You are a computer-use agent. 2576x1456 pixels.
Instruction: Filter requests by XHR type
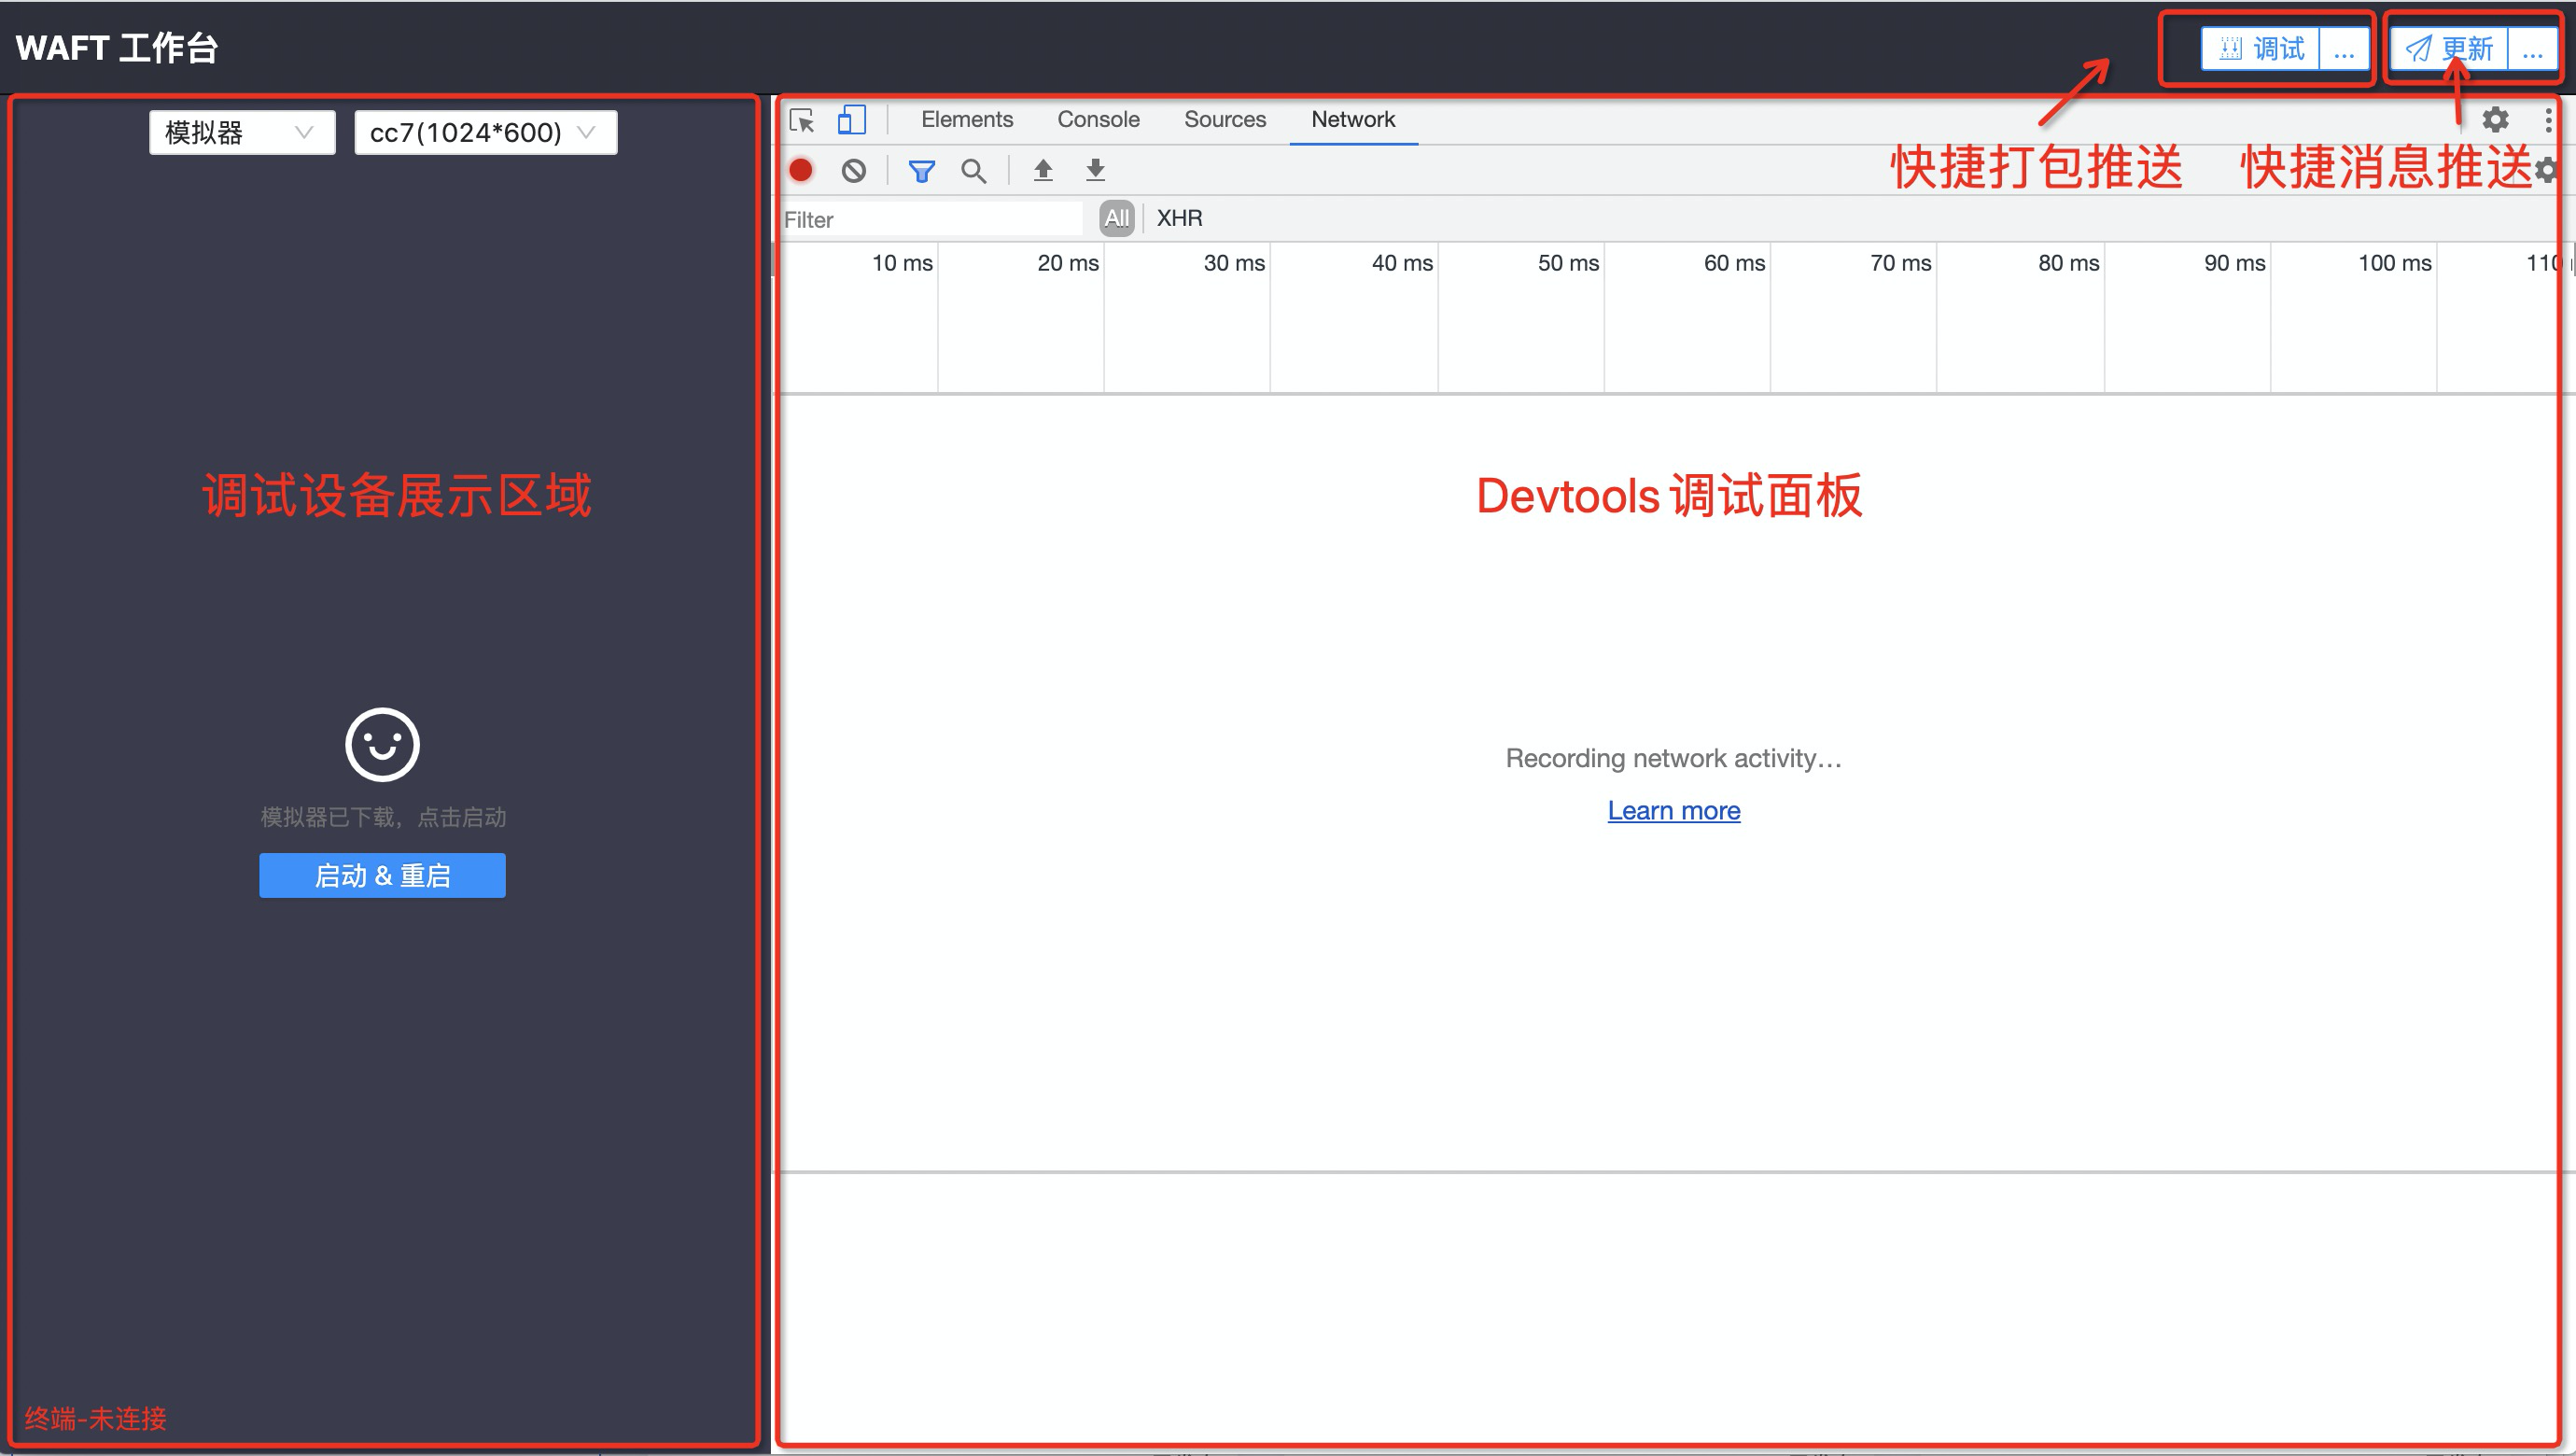[1179, 218]
